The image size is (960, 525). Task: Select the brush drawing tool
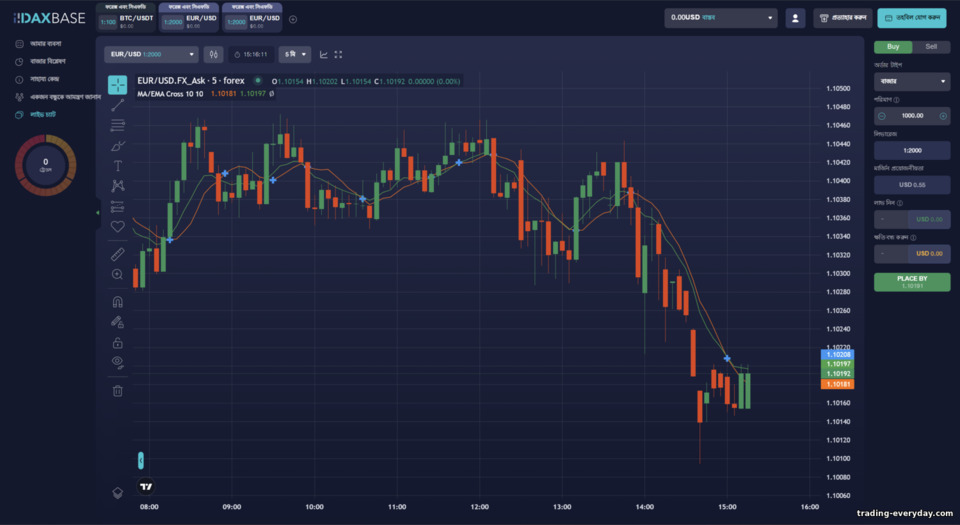(x=118, y=146)
